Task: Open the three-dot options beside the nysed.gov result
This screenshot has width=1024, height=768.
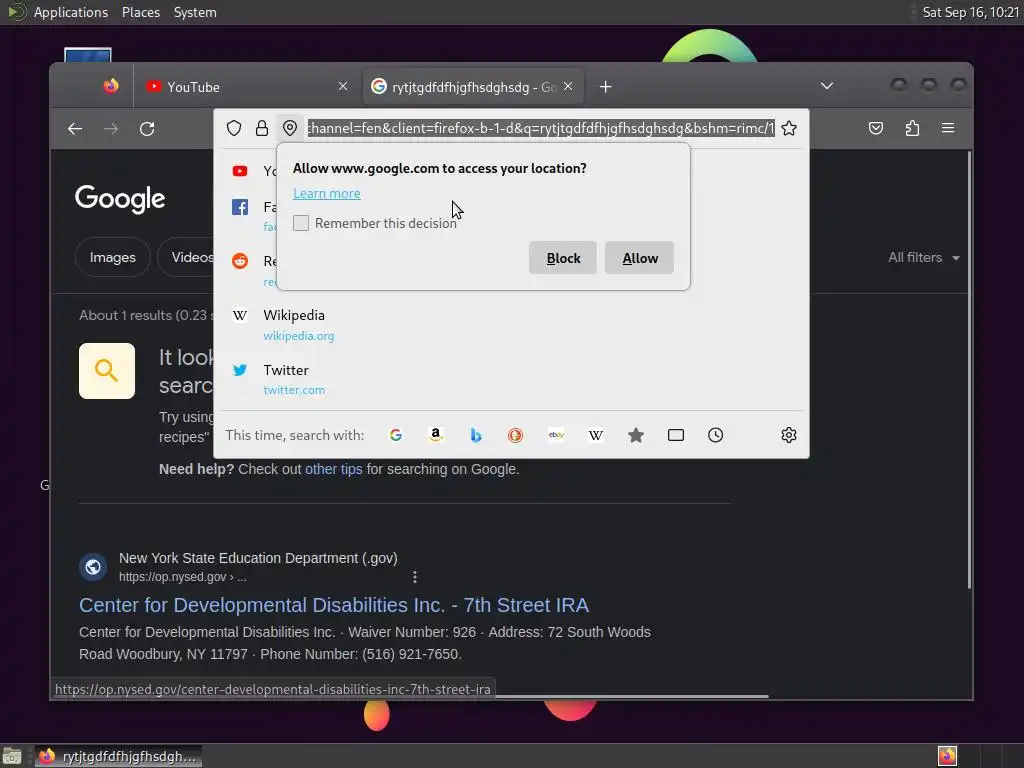Action: tap(415, 577)
